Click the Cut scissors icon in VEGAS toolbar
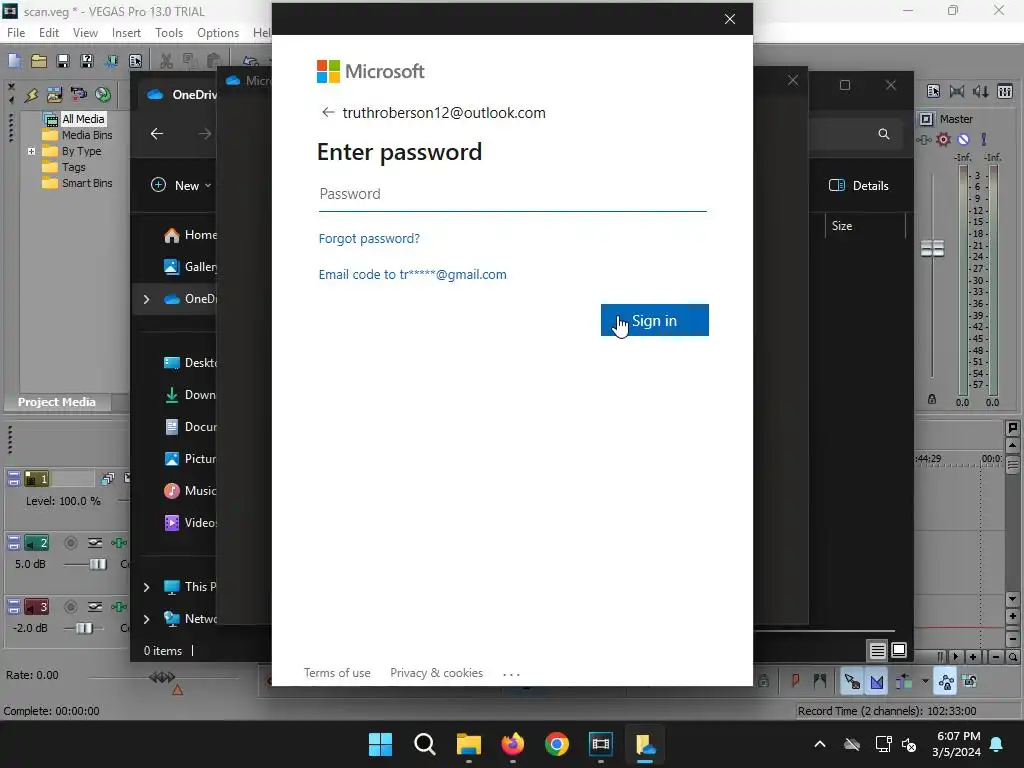Screen dimensions: 1024x768 167,61
